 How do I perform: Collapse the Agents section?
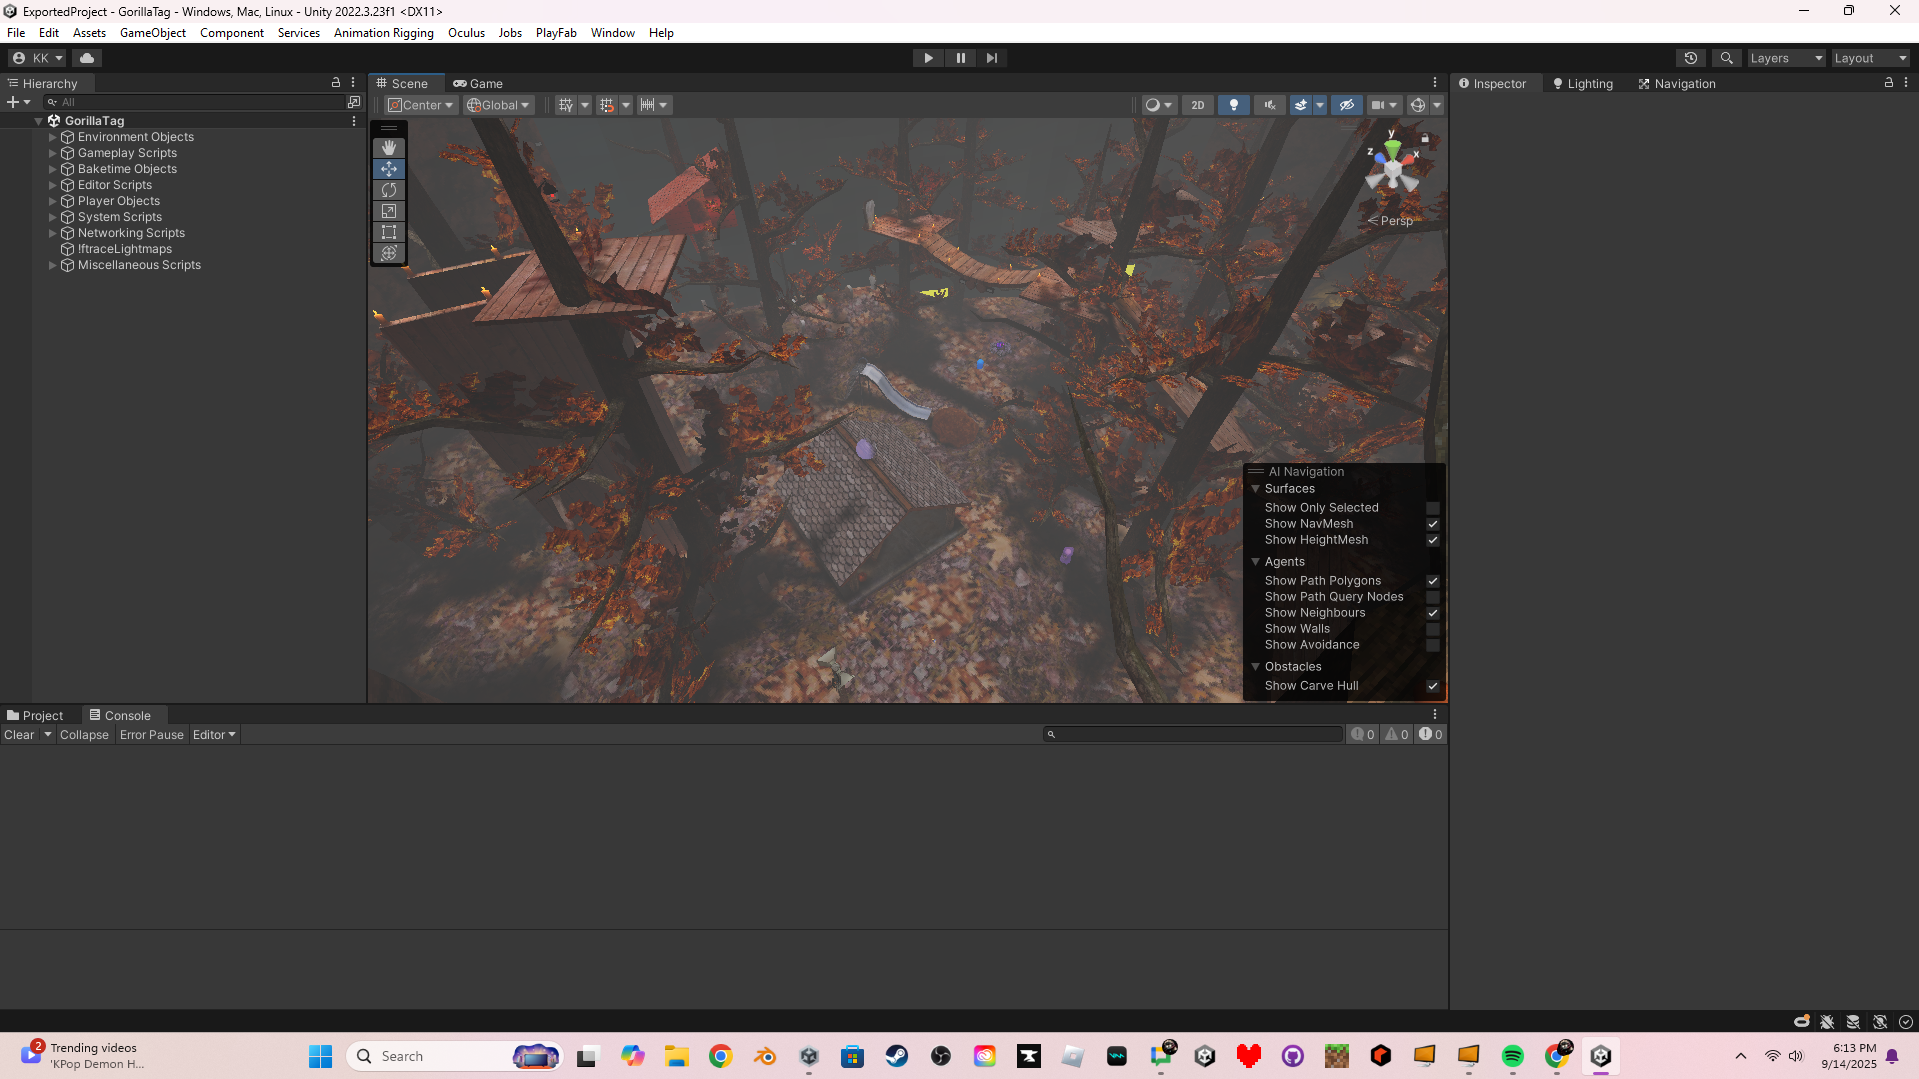(1256, 562)
